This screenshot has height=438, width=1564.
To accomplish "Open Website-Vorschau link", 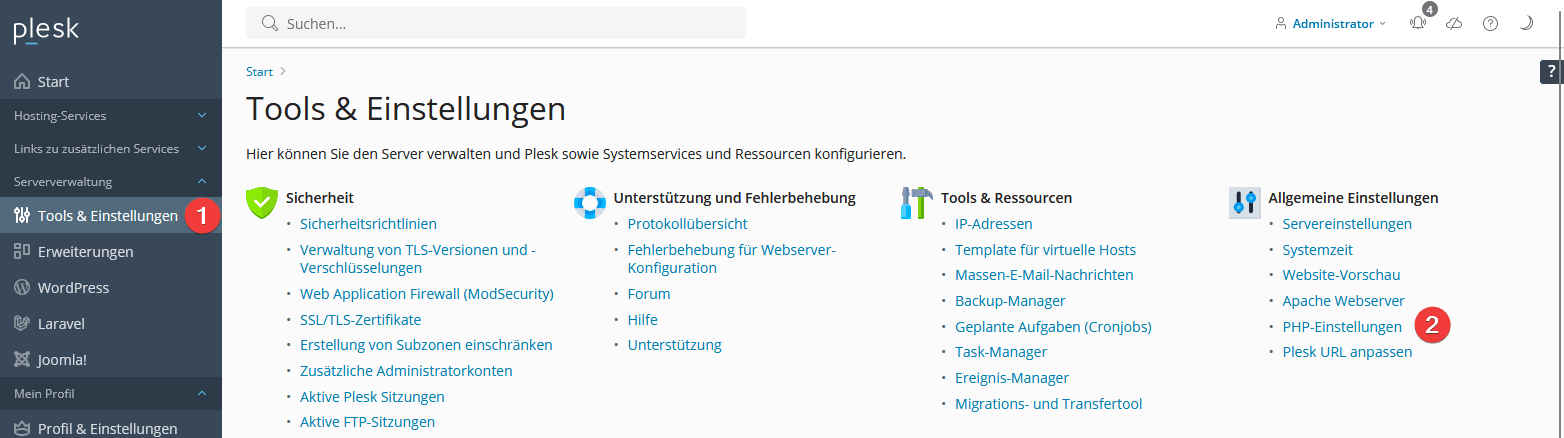I will coord(1342,275).
